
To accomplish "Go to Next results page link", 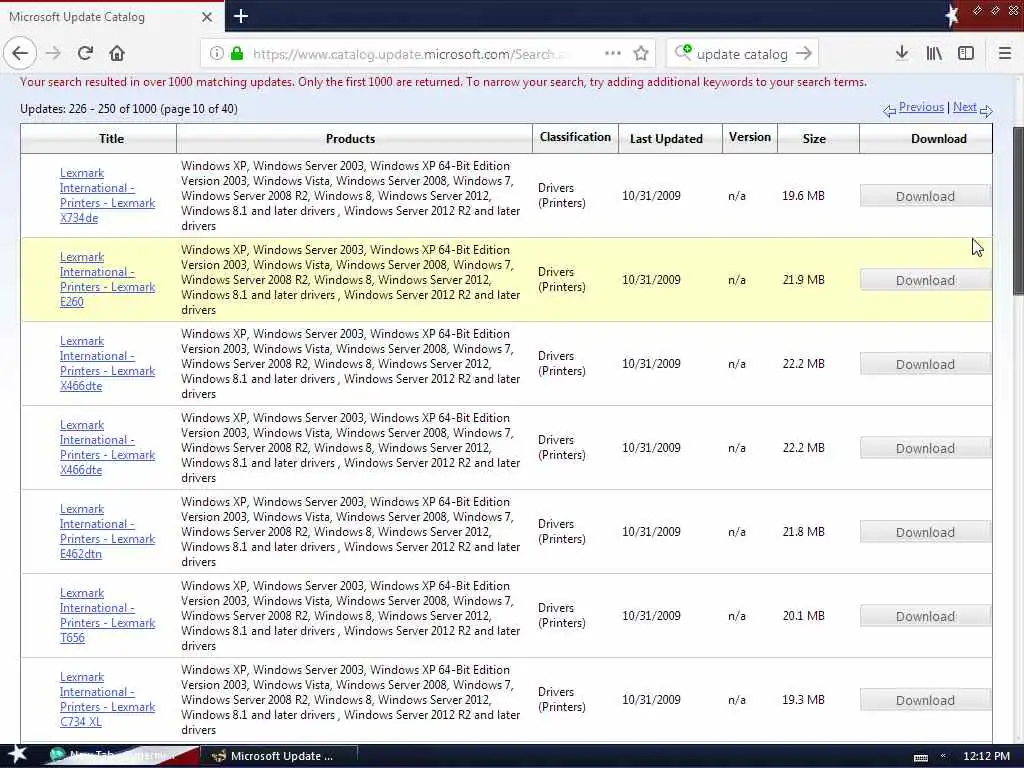I will coord(965,107).
